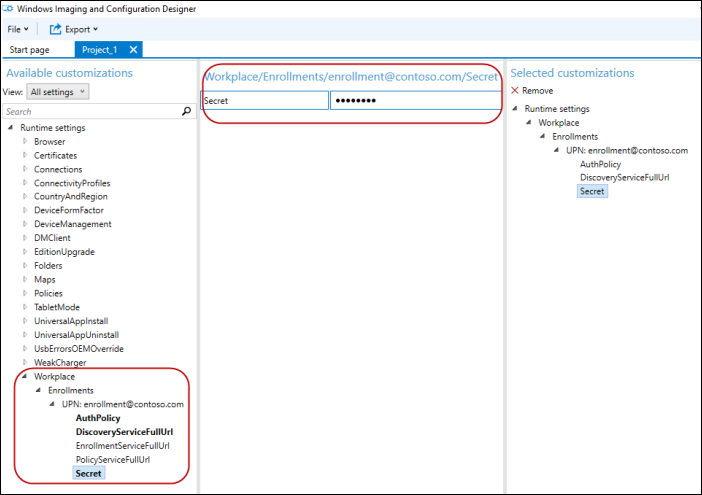
Task: Expand the Certificates node arrow
Action: 25,156
